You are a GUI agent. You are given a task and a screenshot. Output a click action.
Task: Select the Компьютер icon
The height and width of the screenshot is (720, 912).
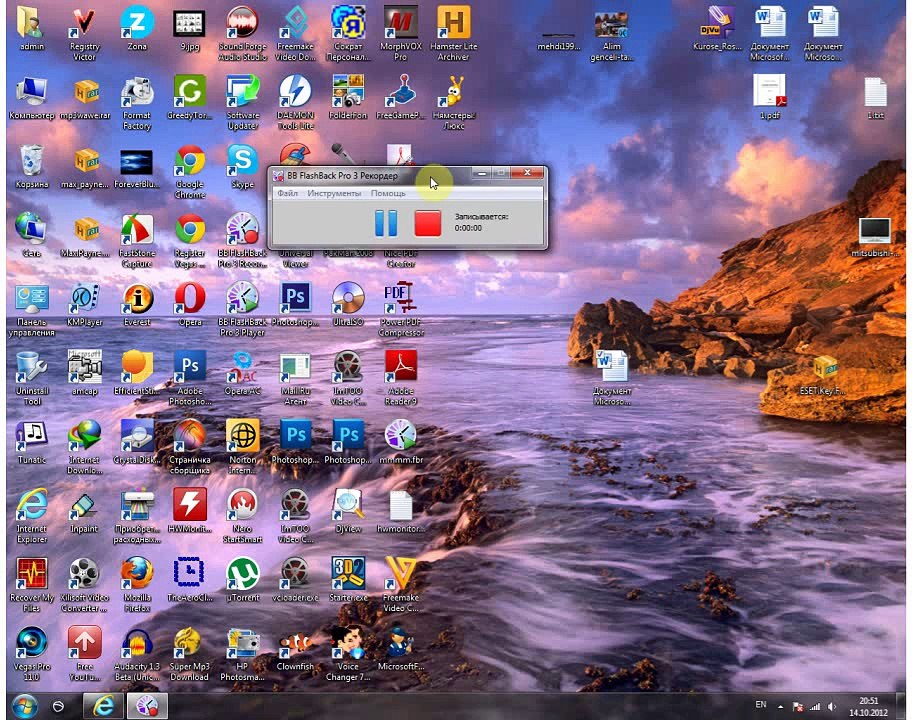point(31,98)
